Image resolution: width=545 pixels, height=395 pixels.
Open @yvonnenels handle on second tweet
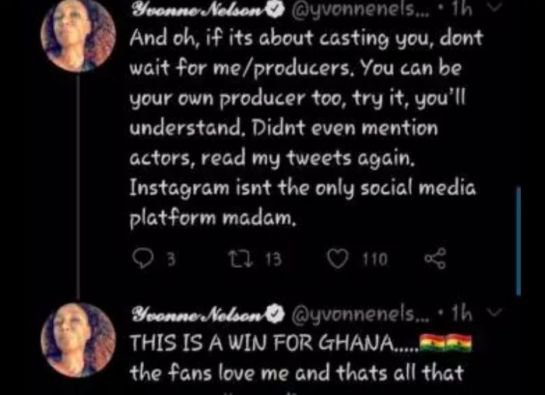click(360, 315)
